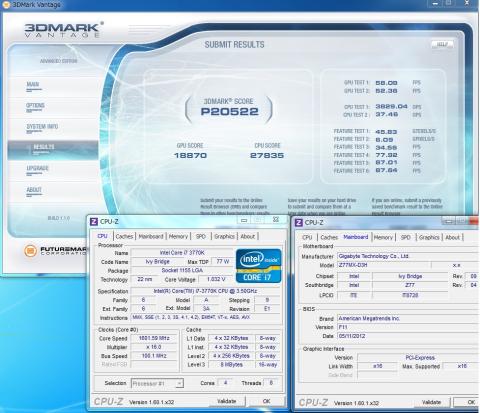Open the MAIN section in 3DMark sidebar

(33, 84)
